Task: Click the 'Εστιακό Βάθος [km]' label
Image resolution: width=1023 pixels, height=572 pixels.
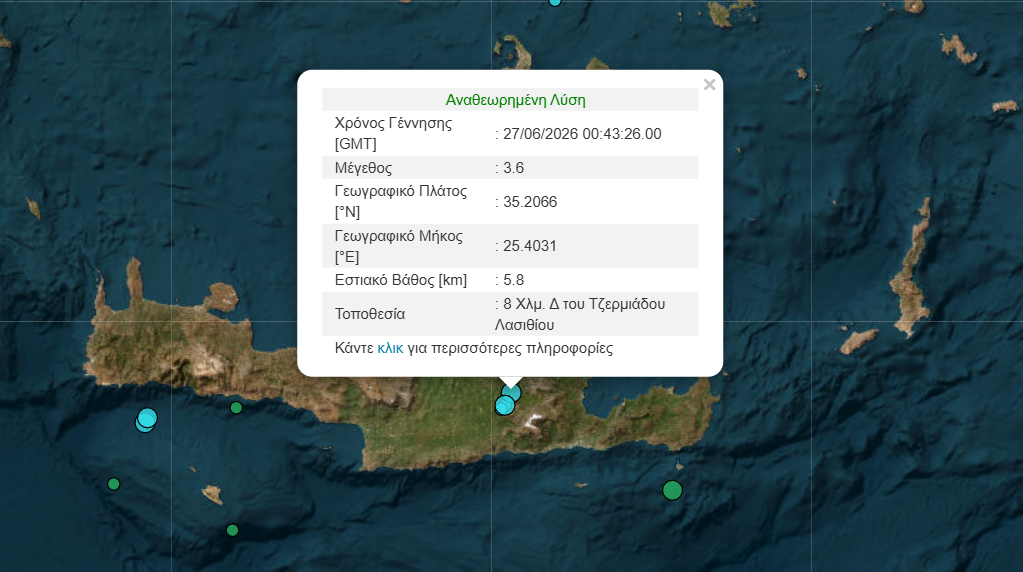Action: (x=401, y=280)
